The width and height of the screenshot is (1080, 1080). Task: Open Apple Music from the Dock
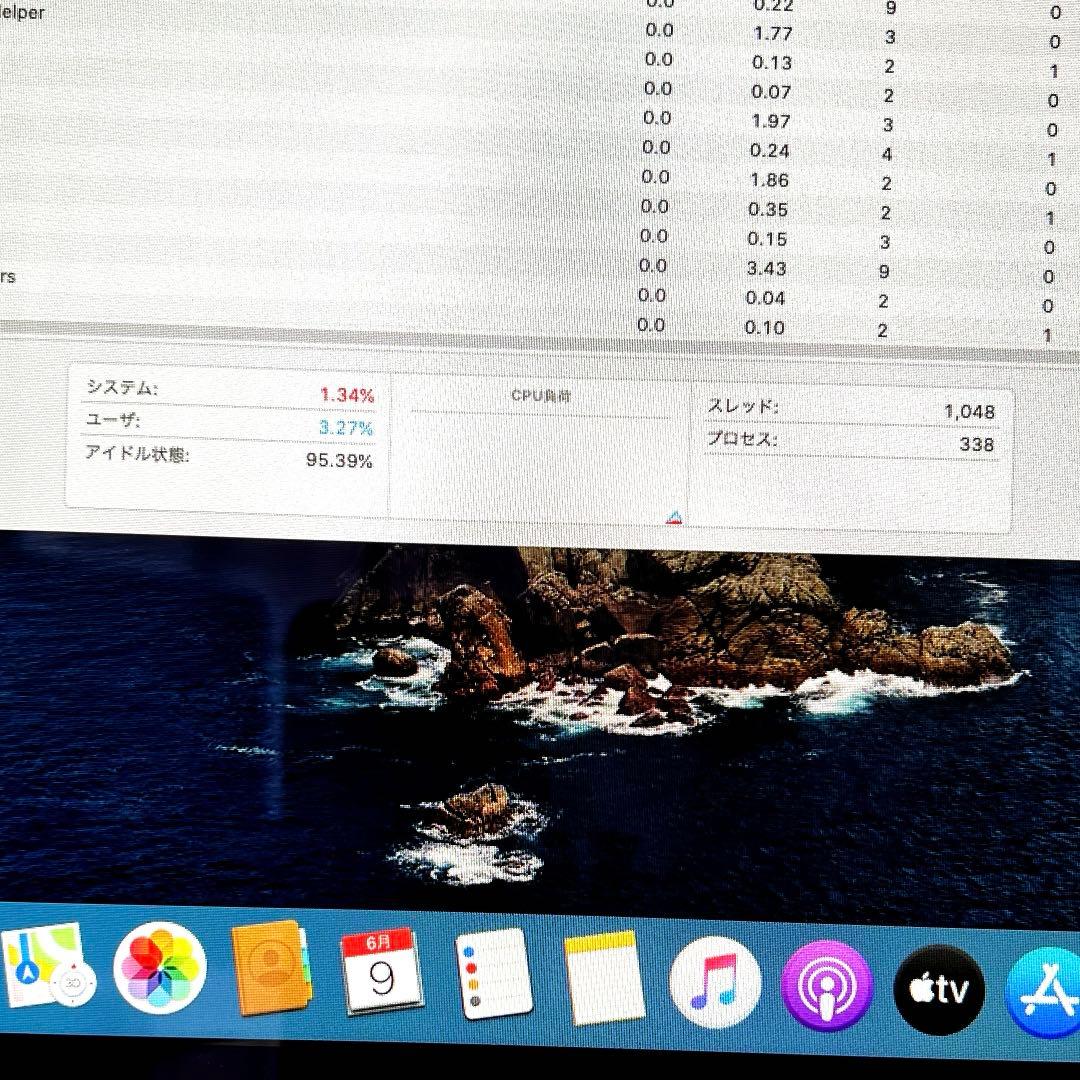[x=716, y=983]
